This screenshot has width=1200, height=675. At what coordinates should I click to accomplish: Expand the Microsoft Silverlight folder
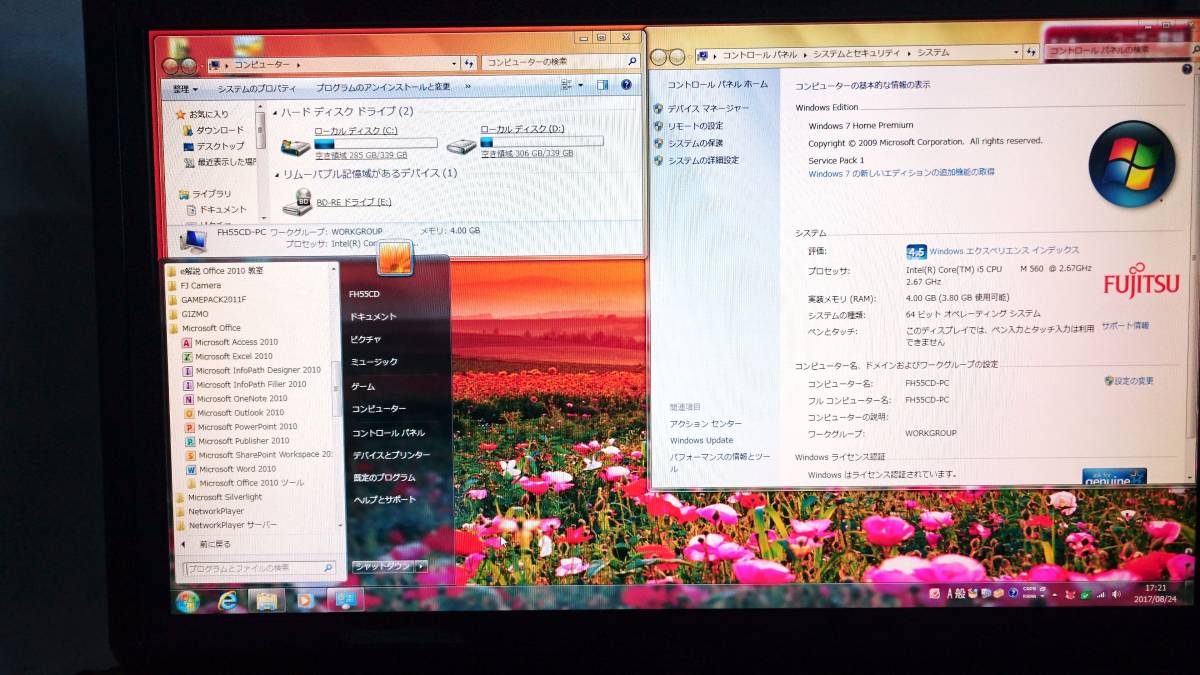pyautogui.click(x=218, y=497)
